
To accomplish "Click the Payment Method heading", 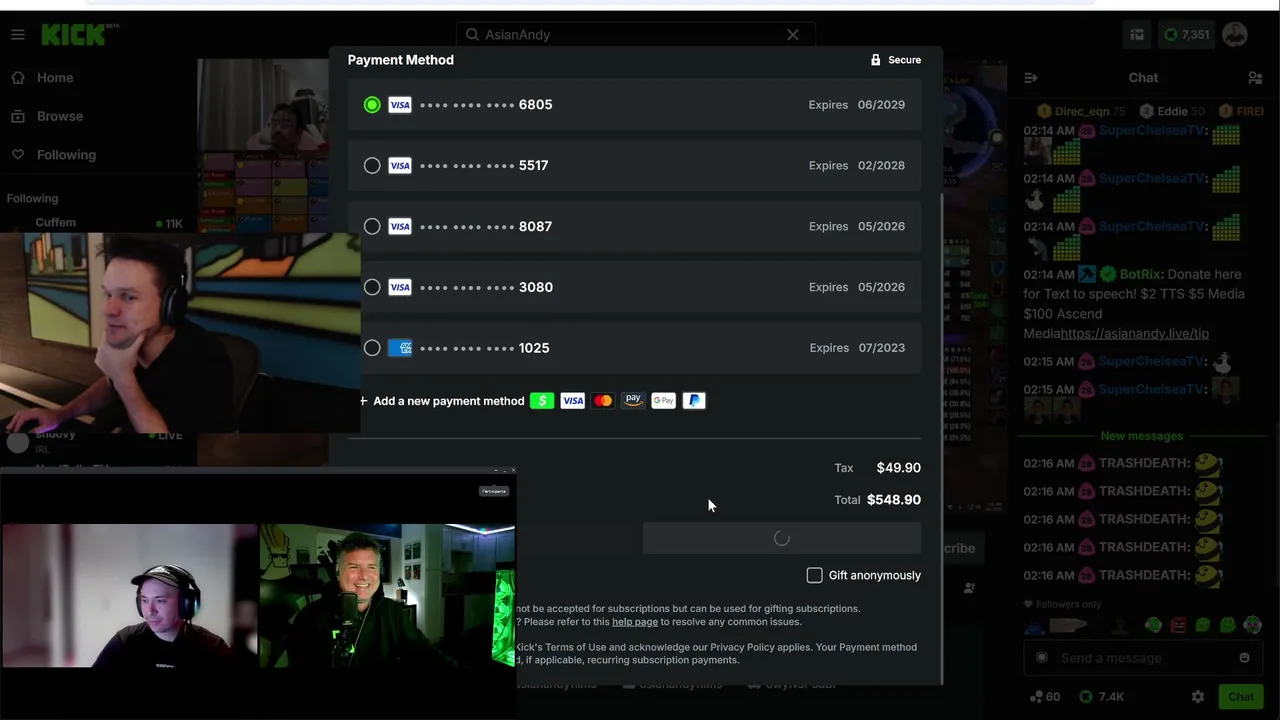I will [x=401, y=60].
